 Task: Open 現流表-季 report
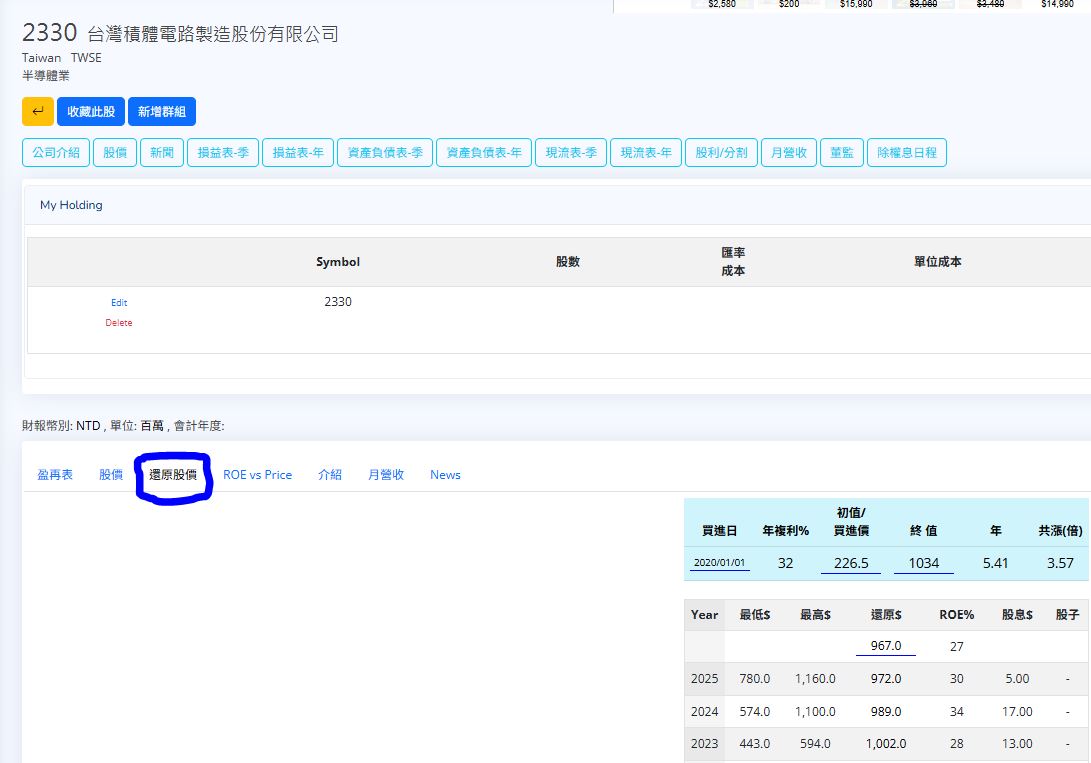point(571,152)
